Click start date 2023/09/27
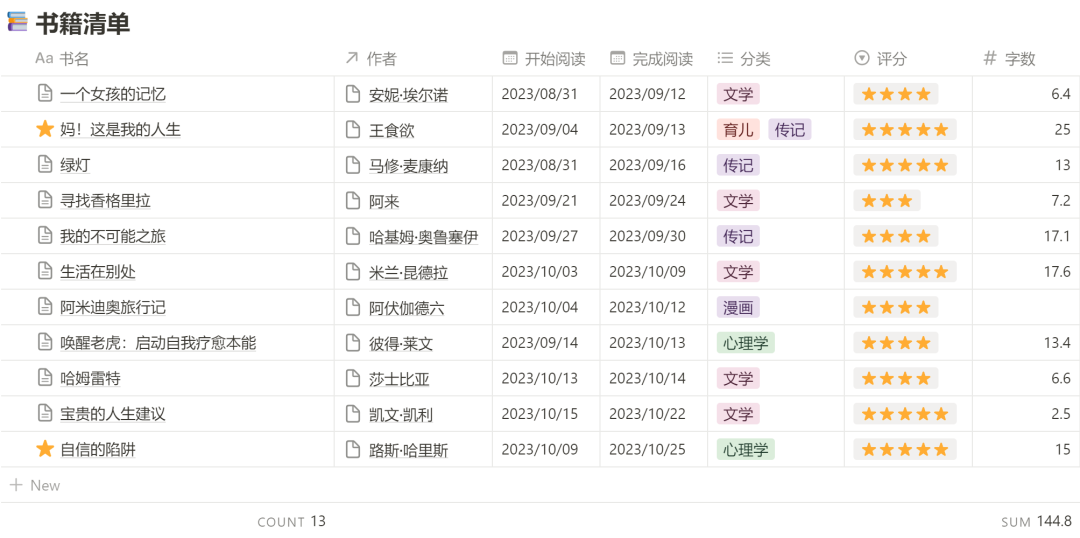Image resolution: width=1080 pixels, height=538 pixels. click(x=540, y=236)
